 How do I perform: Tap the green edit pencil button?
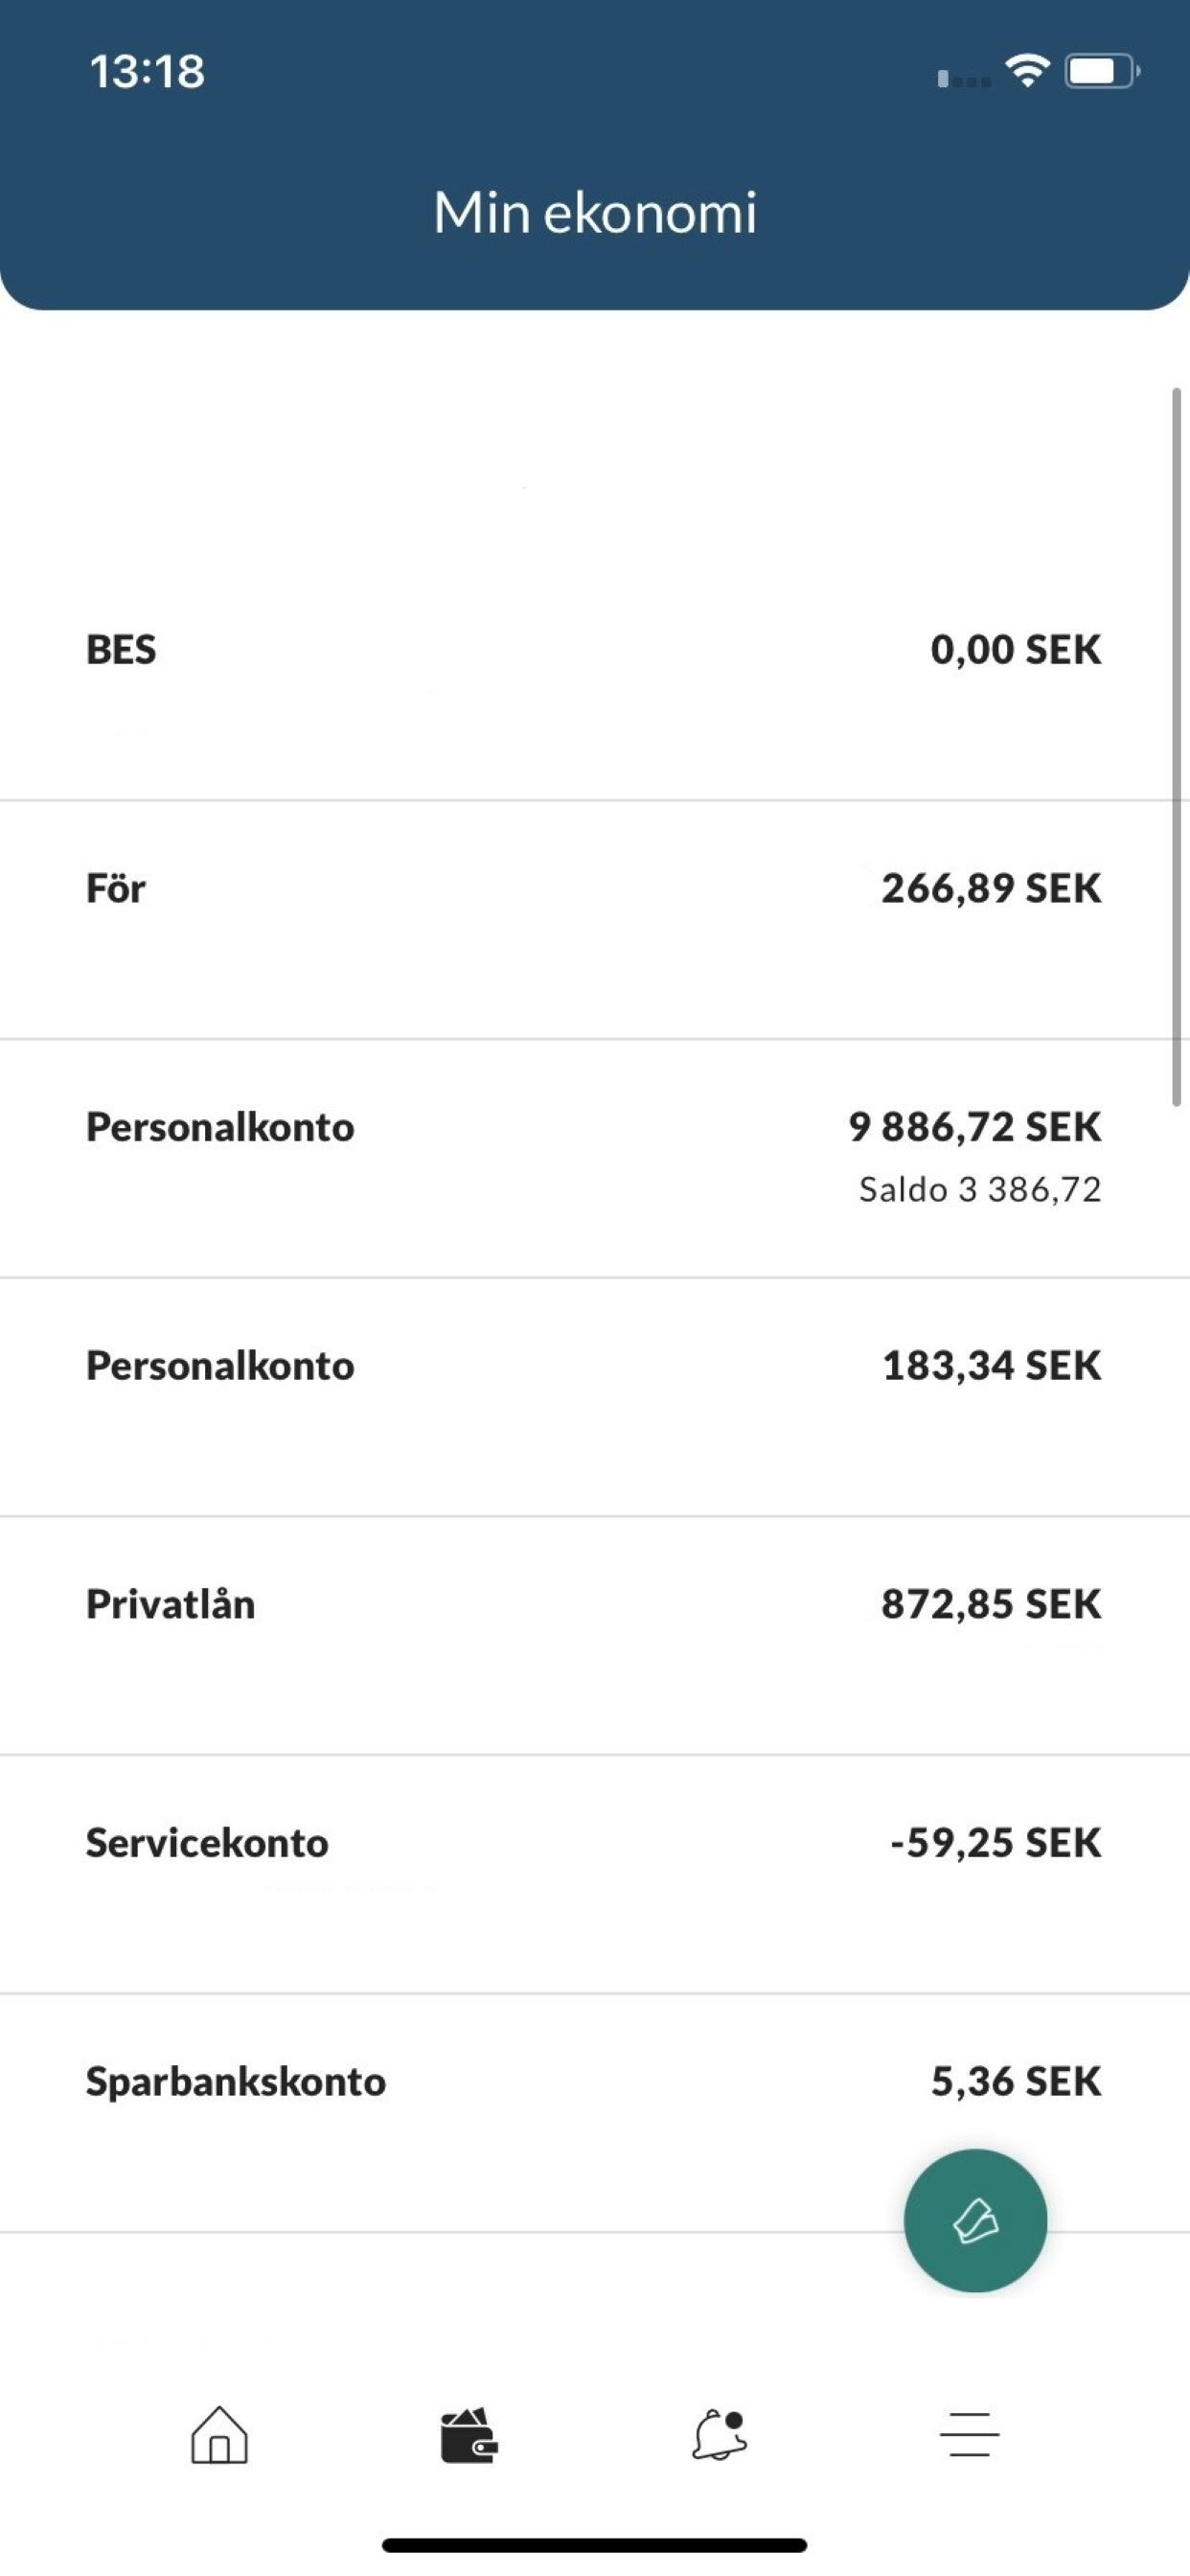[975, 2221]
